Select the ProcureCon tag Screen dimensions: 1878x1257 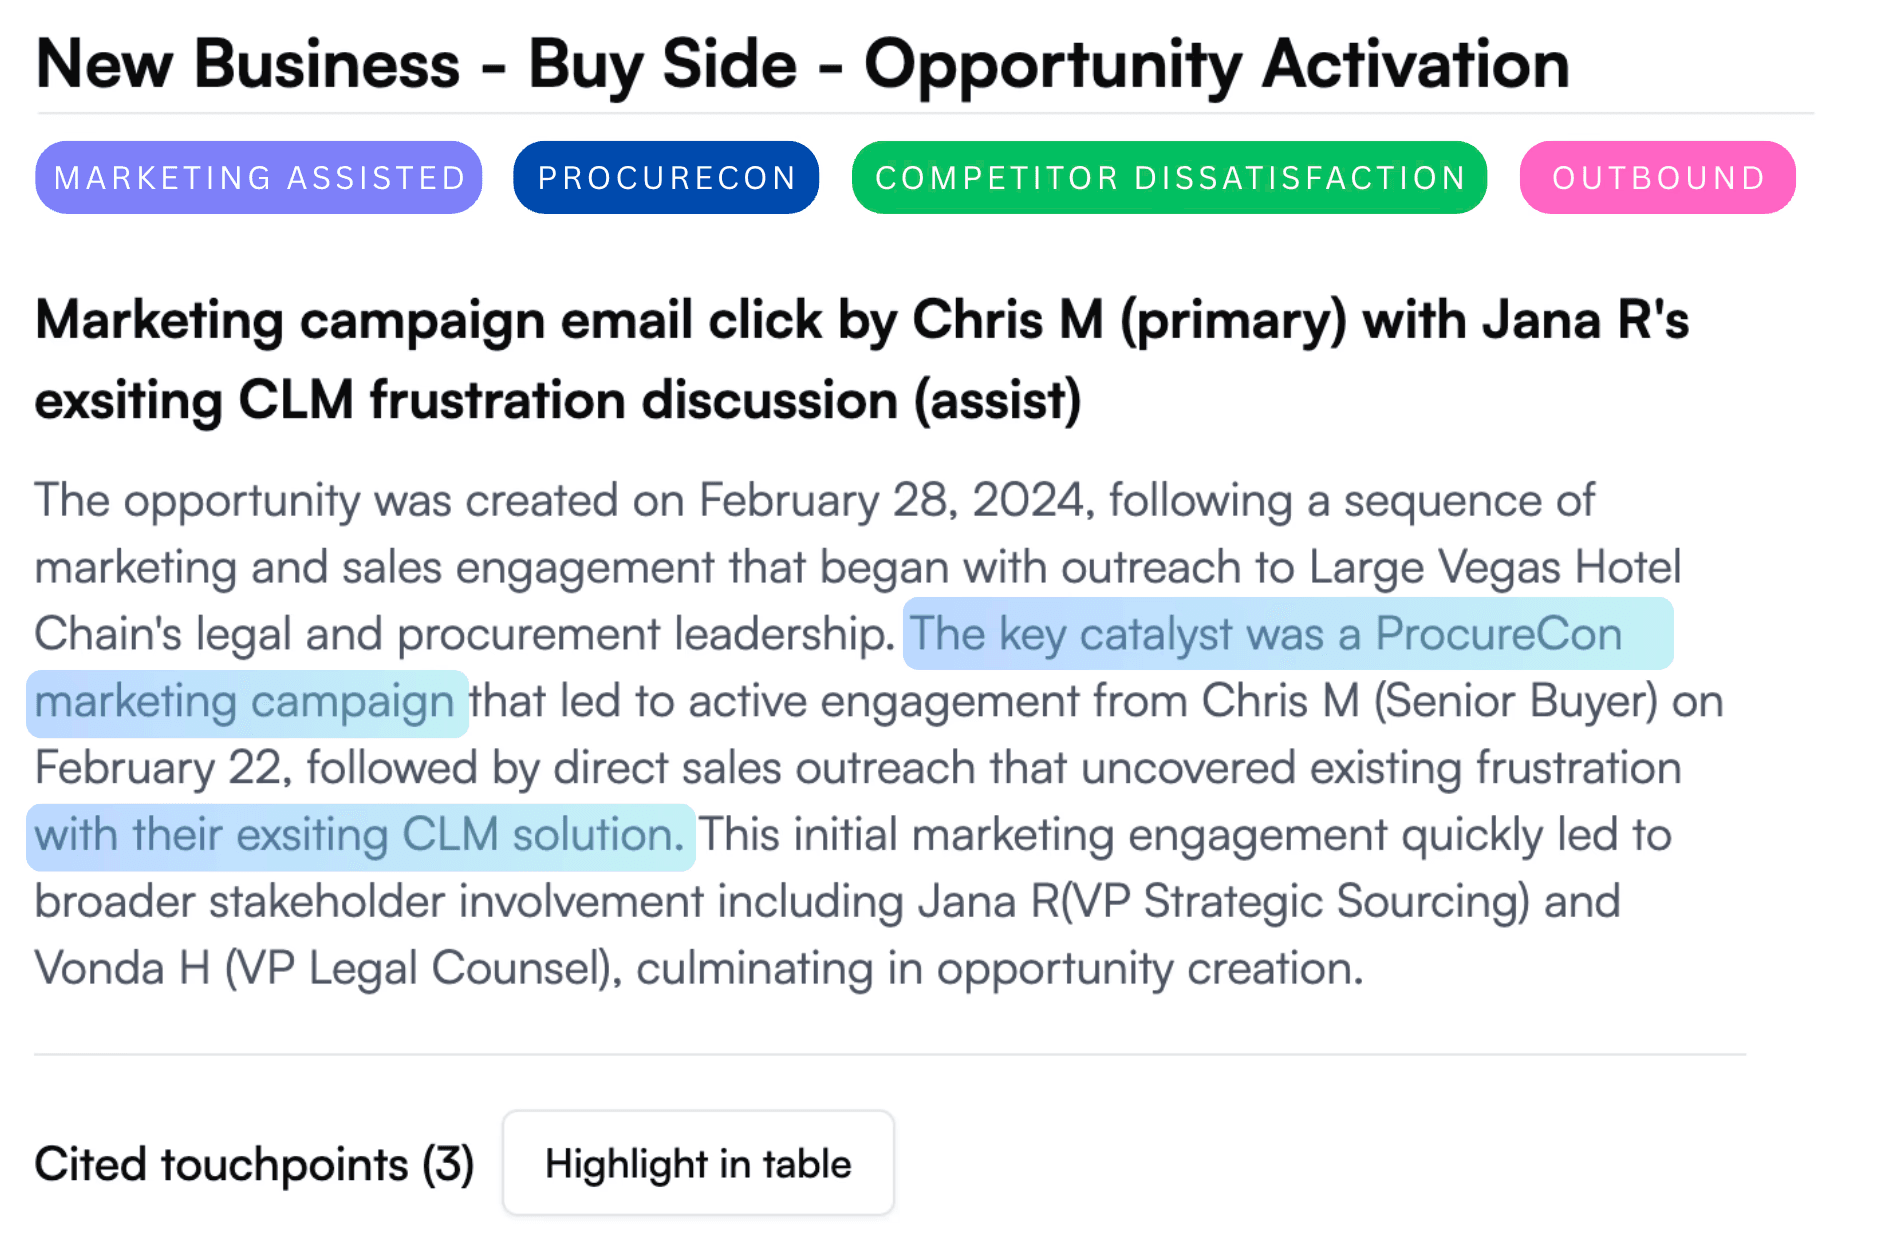666,178
